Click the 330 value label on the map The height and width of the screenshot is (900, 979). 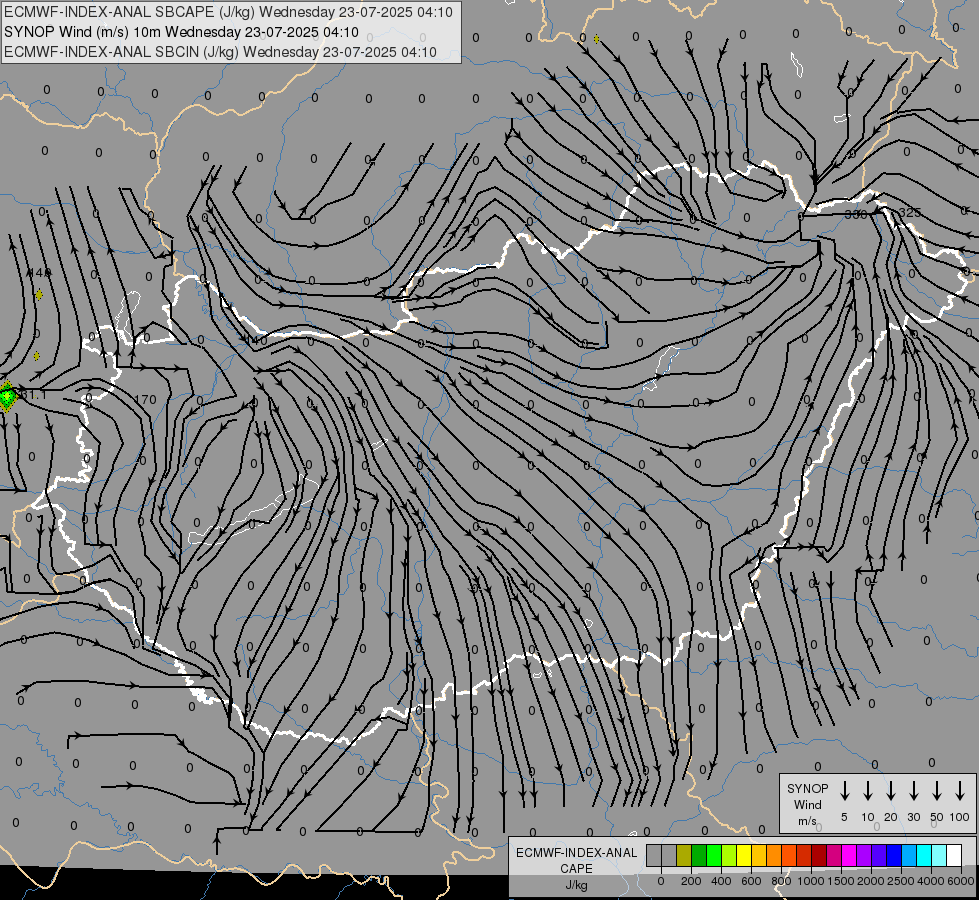(855, 214)
